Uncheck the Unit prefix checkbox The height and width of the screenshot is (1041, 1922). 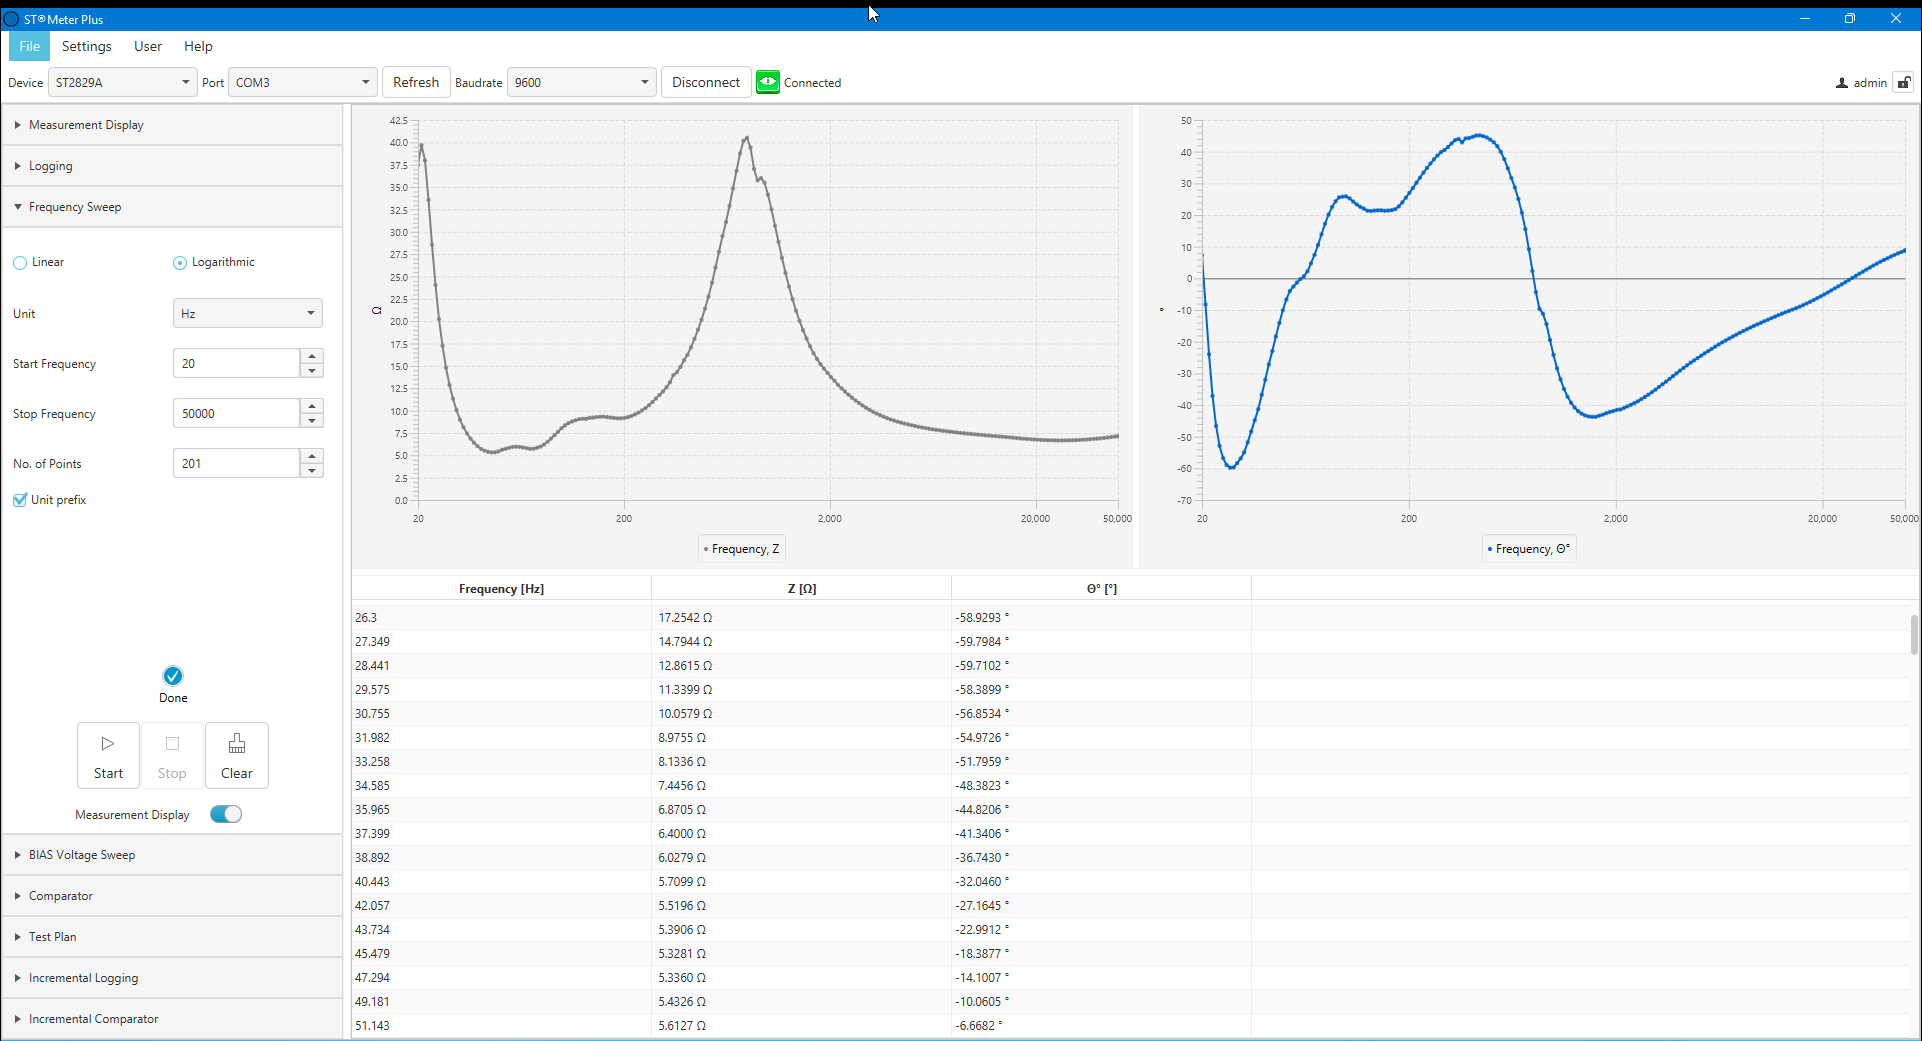pos(20,500)
